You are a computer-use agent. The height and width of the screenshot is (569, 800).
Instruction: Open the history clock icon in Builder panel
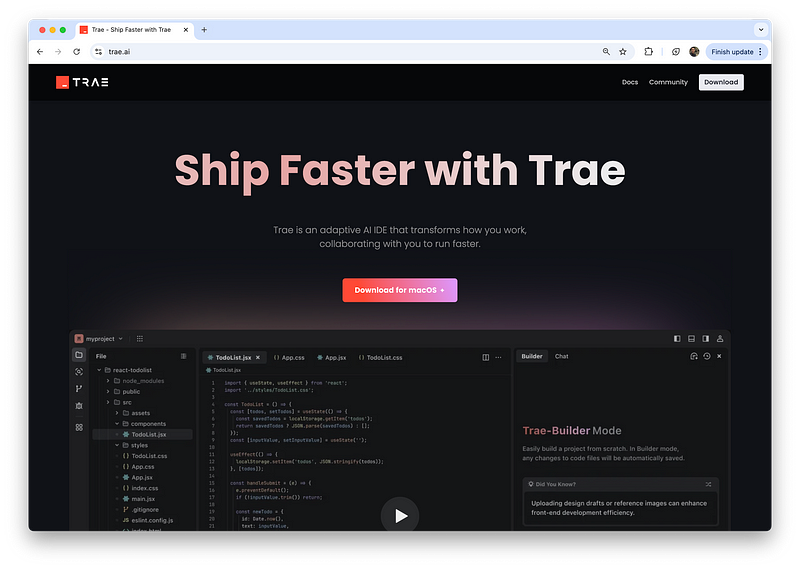click(707, 356)
